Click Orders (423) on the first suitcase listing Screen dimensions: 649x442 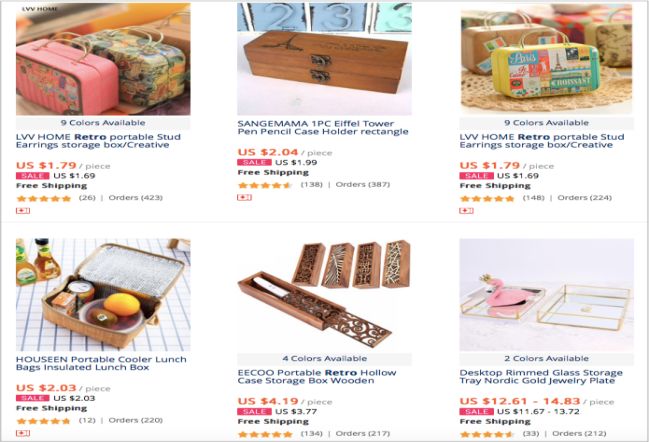click(135, 198)
